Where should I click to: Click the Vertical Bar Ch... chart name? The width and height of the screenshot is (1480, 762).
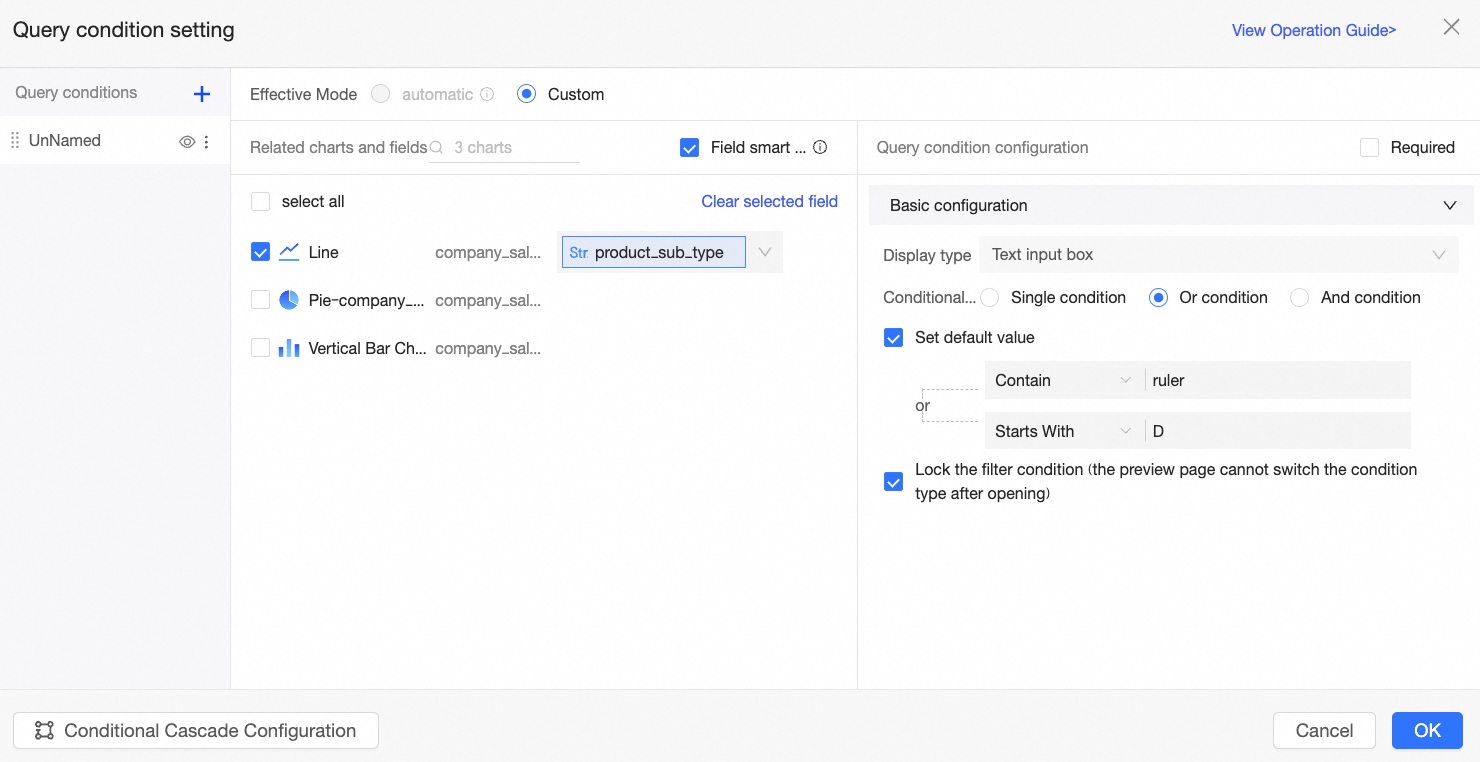point(367,348)
